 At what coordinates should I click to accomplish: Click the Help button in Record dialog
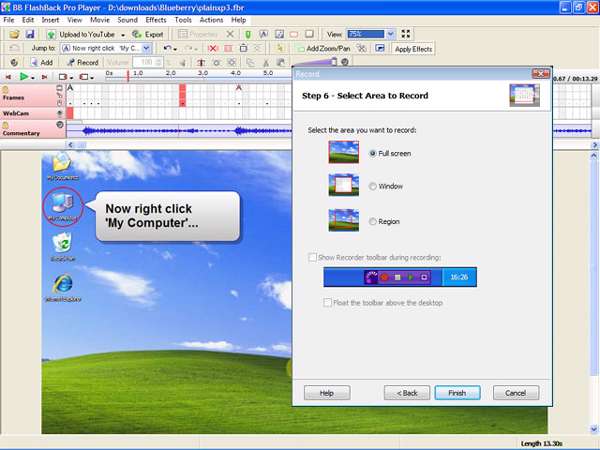(327, 393)
